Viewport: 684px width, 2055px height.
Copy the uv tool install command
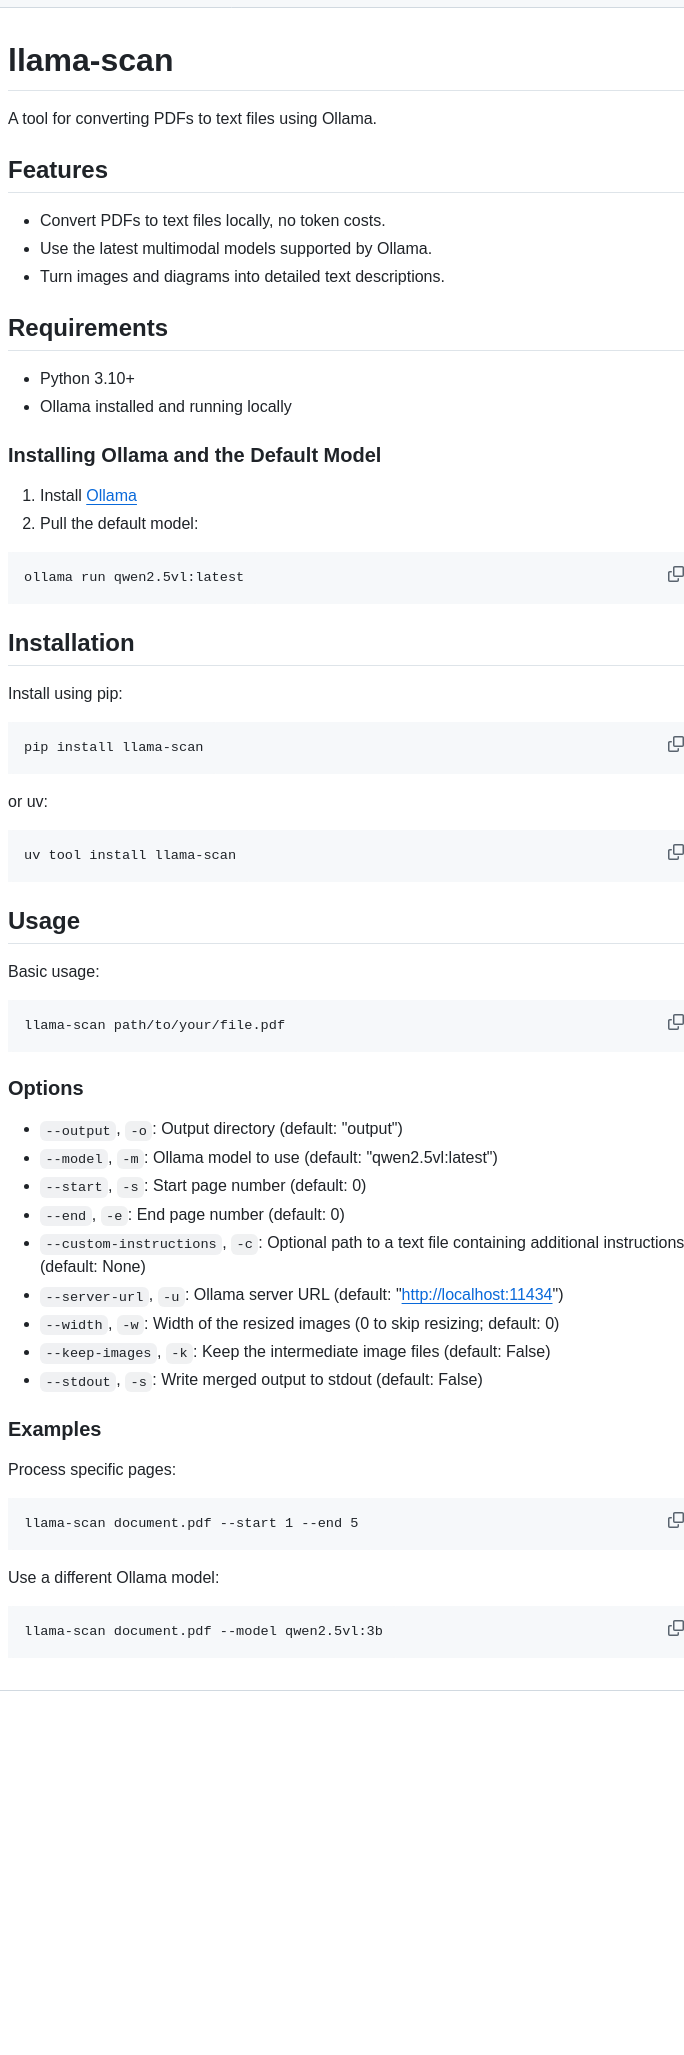(x=675, y=852)
